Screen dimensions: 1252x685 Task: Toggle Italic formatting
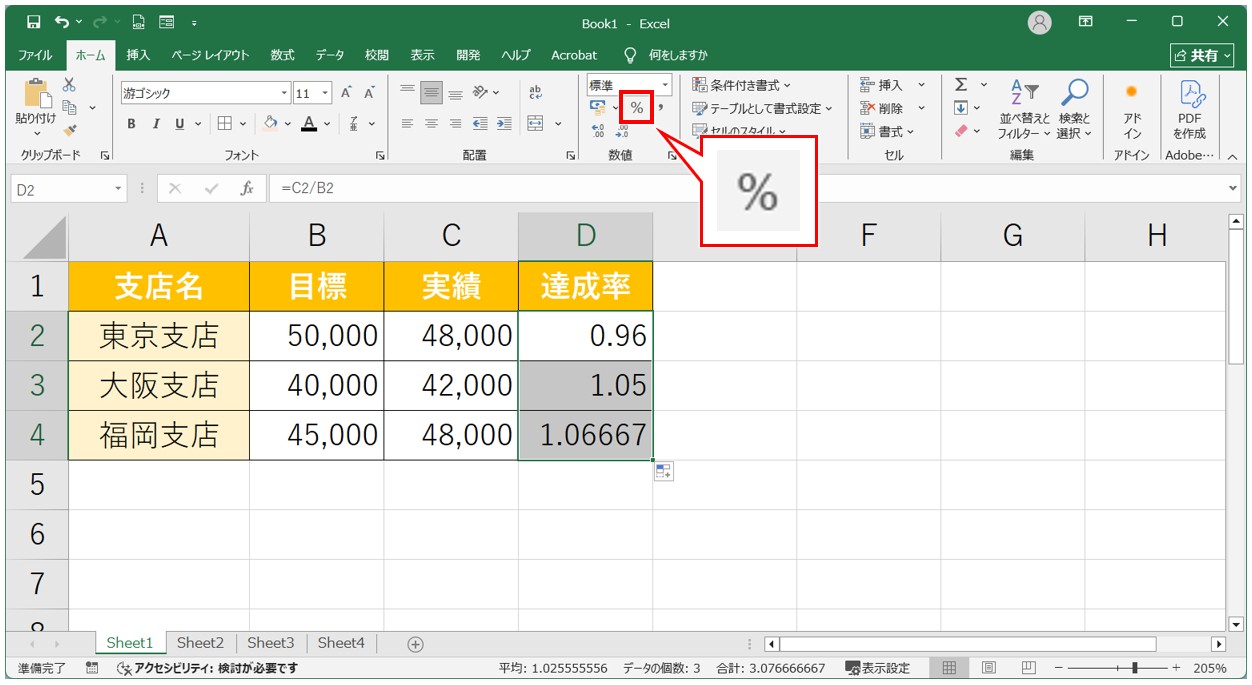tap(156, 124)
